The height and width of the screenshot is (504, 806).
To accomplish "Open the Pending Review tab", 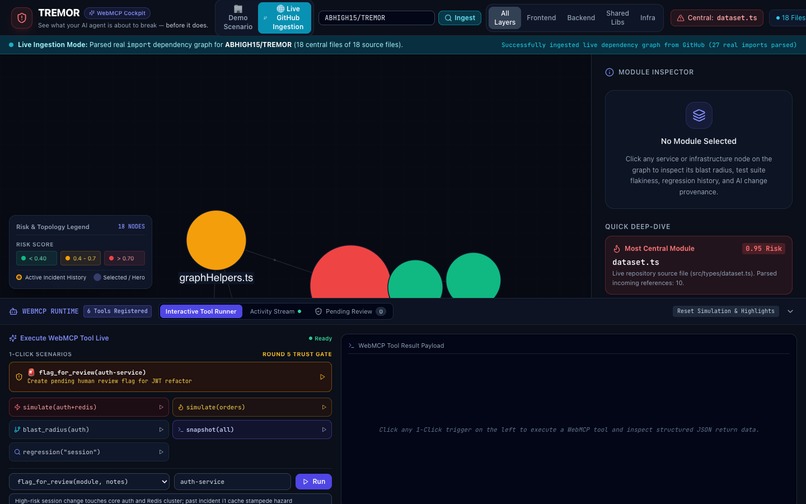I will click(350, 311).
